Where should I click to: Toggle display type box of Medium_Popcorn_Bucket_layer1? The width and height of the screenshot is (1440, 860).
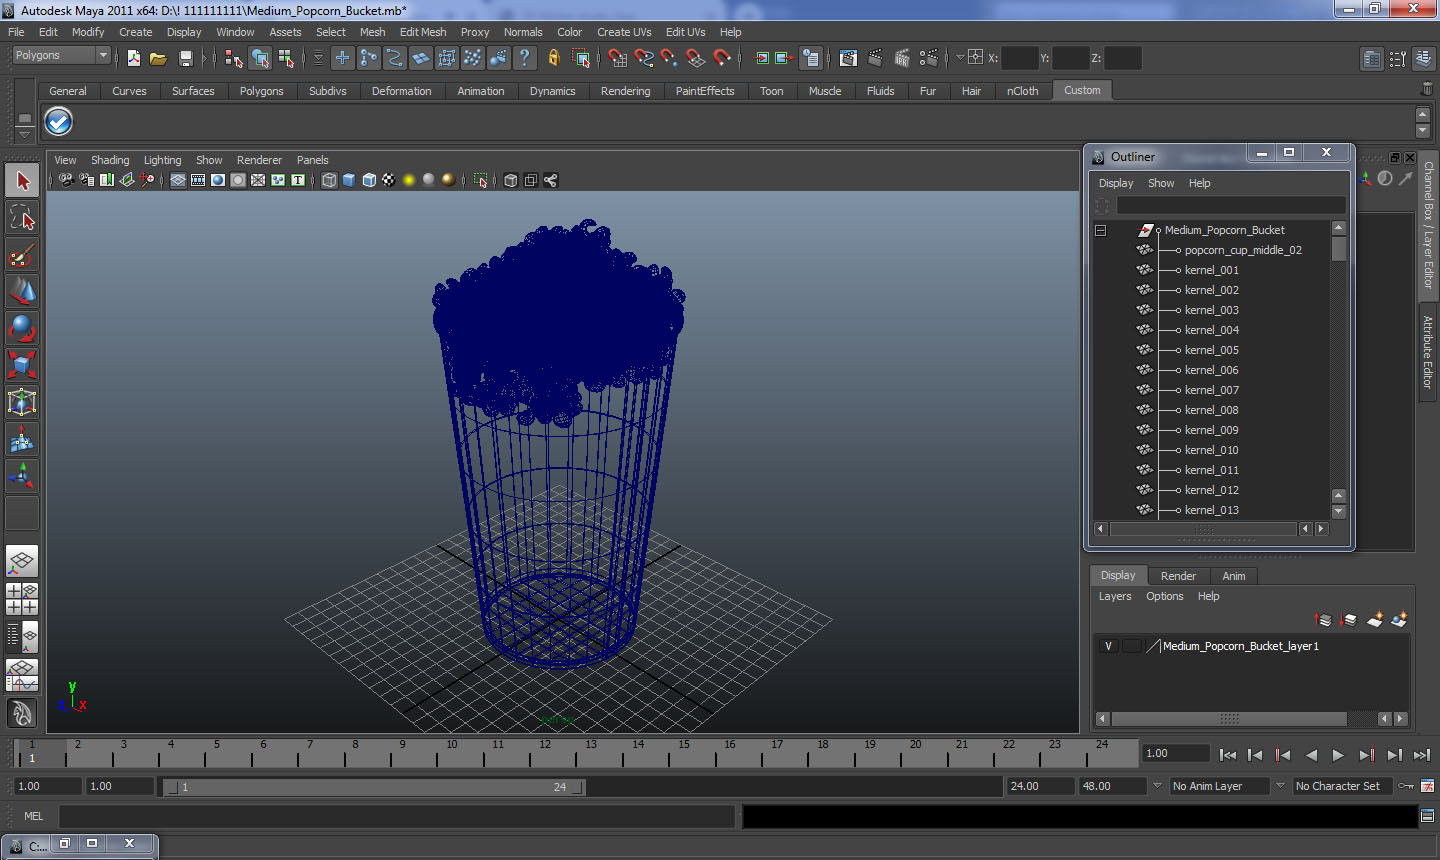point(1132,646)
